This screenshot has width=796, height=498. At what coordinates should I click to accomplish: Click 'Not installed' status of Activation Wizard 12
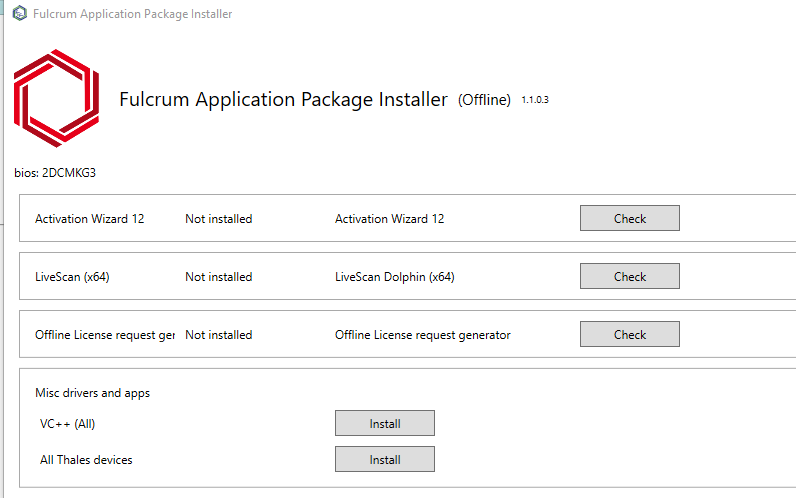coord(219,219)
